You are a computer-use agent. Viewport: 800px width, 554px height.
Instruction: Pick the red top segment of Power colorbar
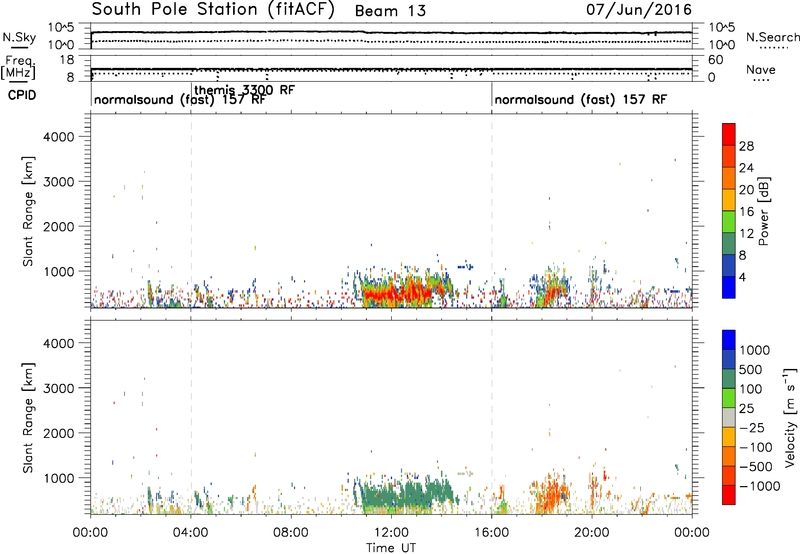coord(729,134)
